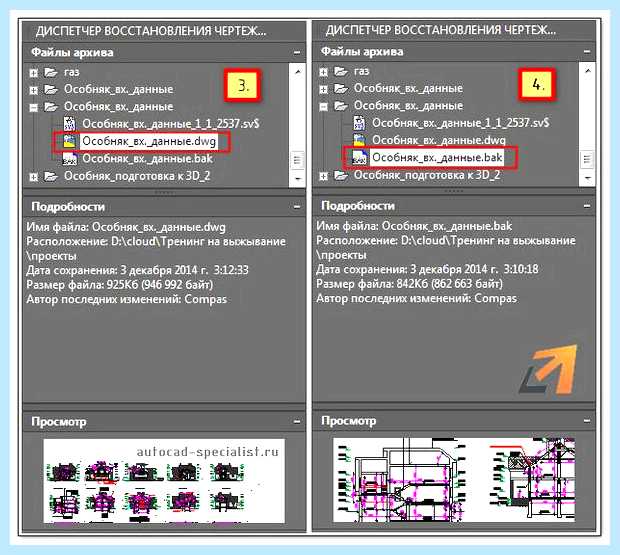Click 'Размер файла: 925Кб (946 992 байт)' text
Screen dimensions: 620x555
click(119, 285)
